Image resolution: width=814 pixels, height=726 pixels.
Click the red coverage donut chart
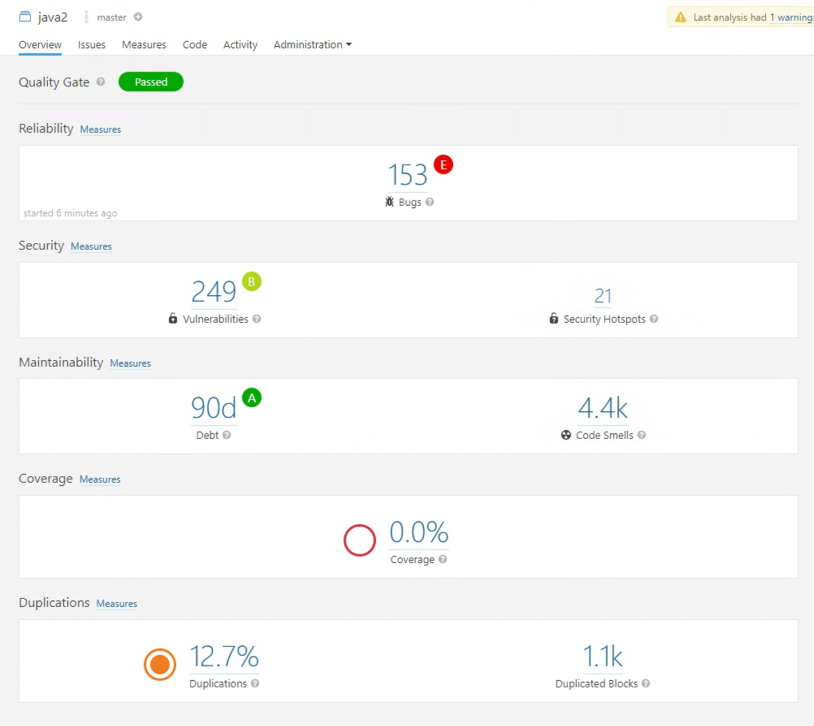pyautogui.click(x=359, y=541)
